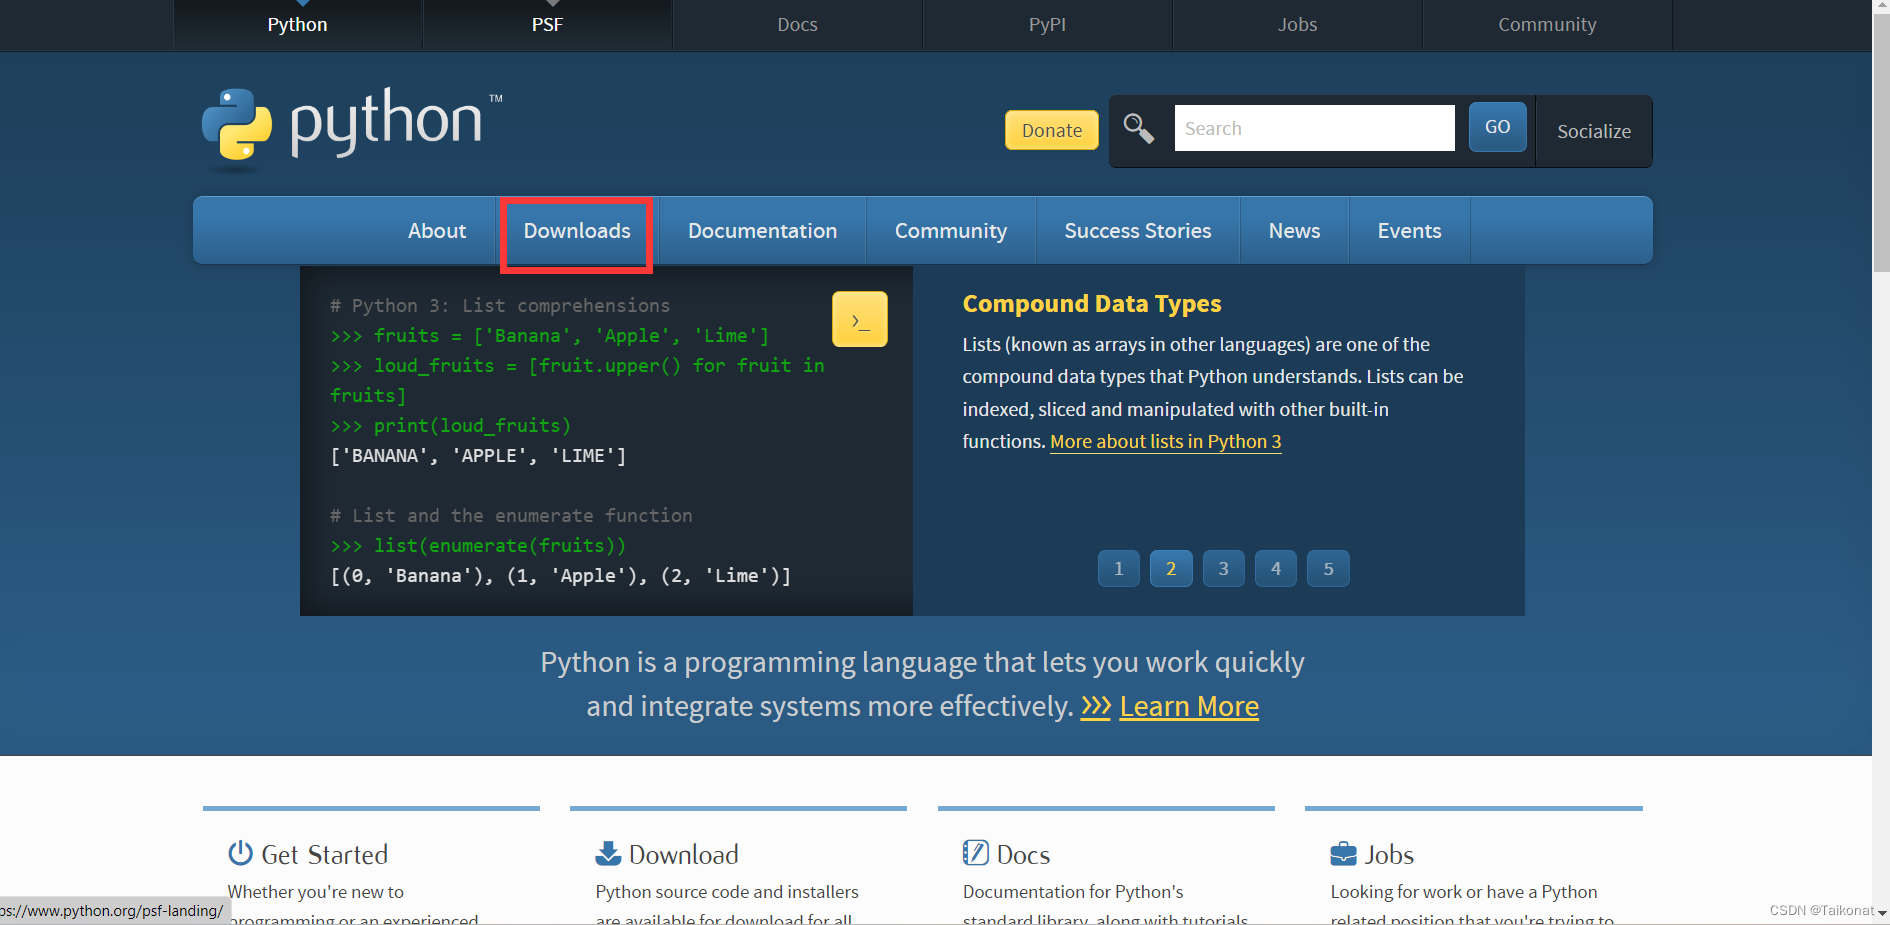Screen dimensions: 1890x925
Task: Open the News menu
Action: tap(1295, 231)
